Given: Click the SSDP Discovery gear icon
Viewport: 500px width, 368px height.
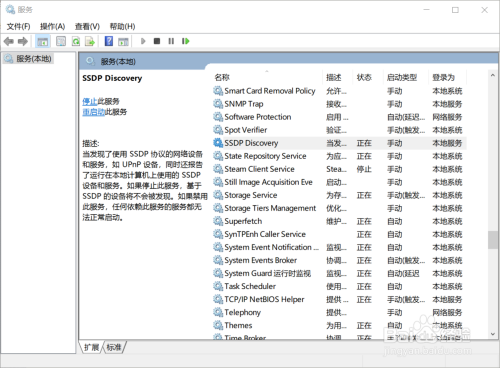Looking at the screenshot, I should [218, 143].
